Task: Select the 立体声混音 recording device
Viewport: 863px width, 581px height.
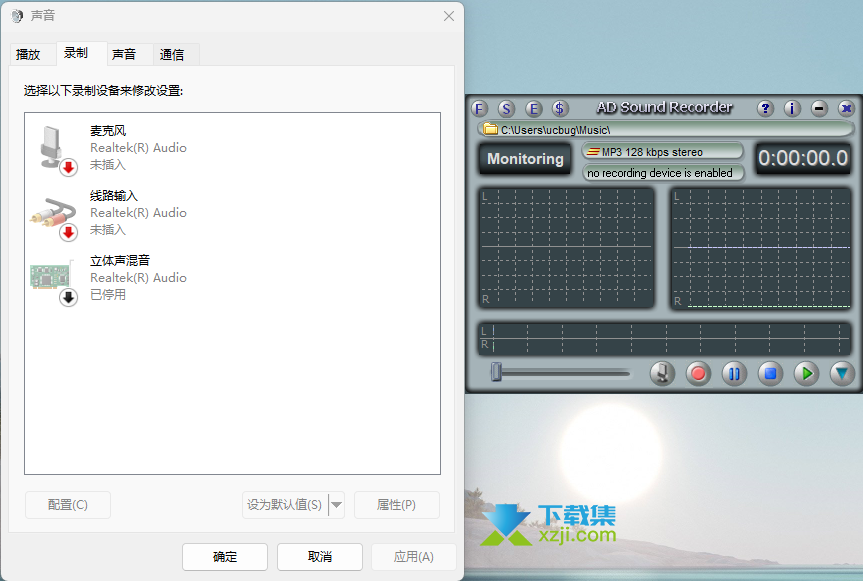Action: pyautogui.click(x=232, y=278)
